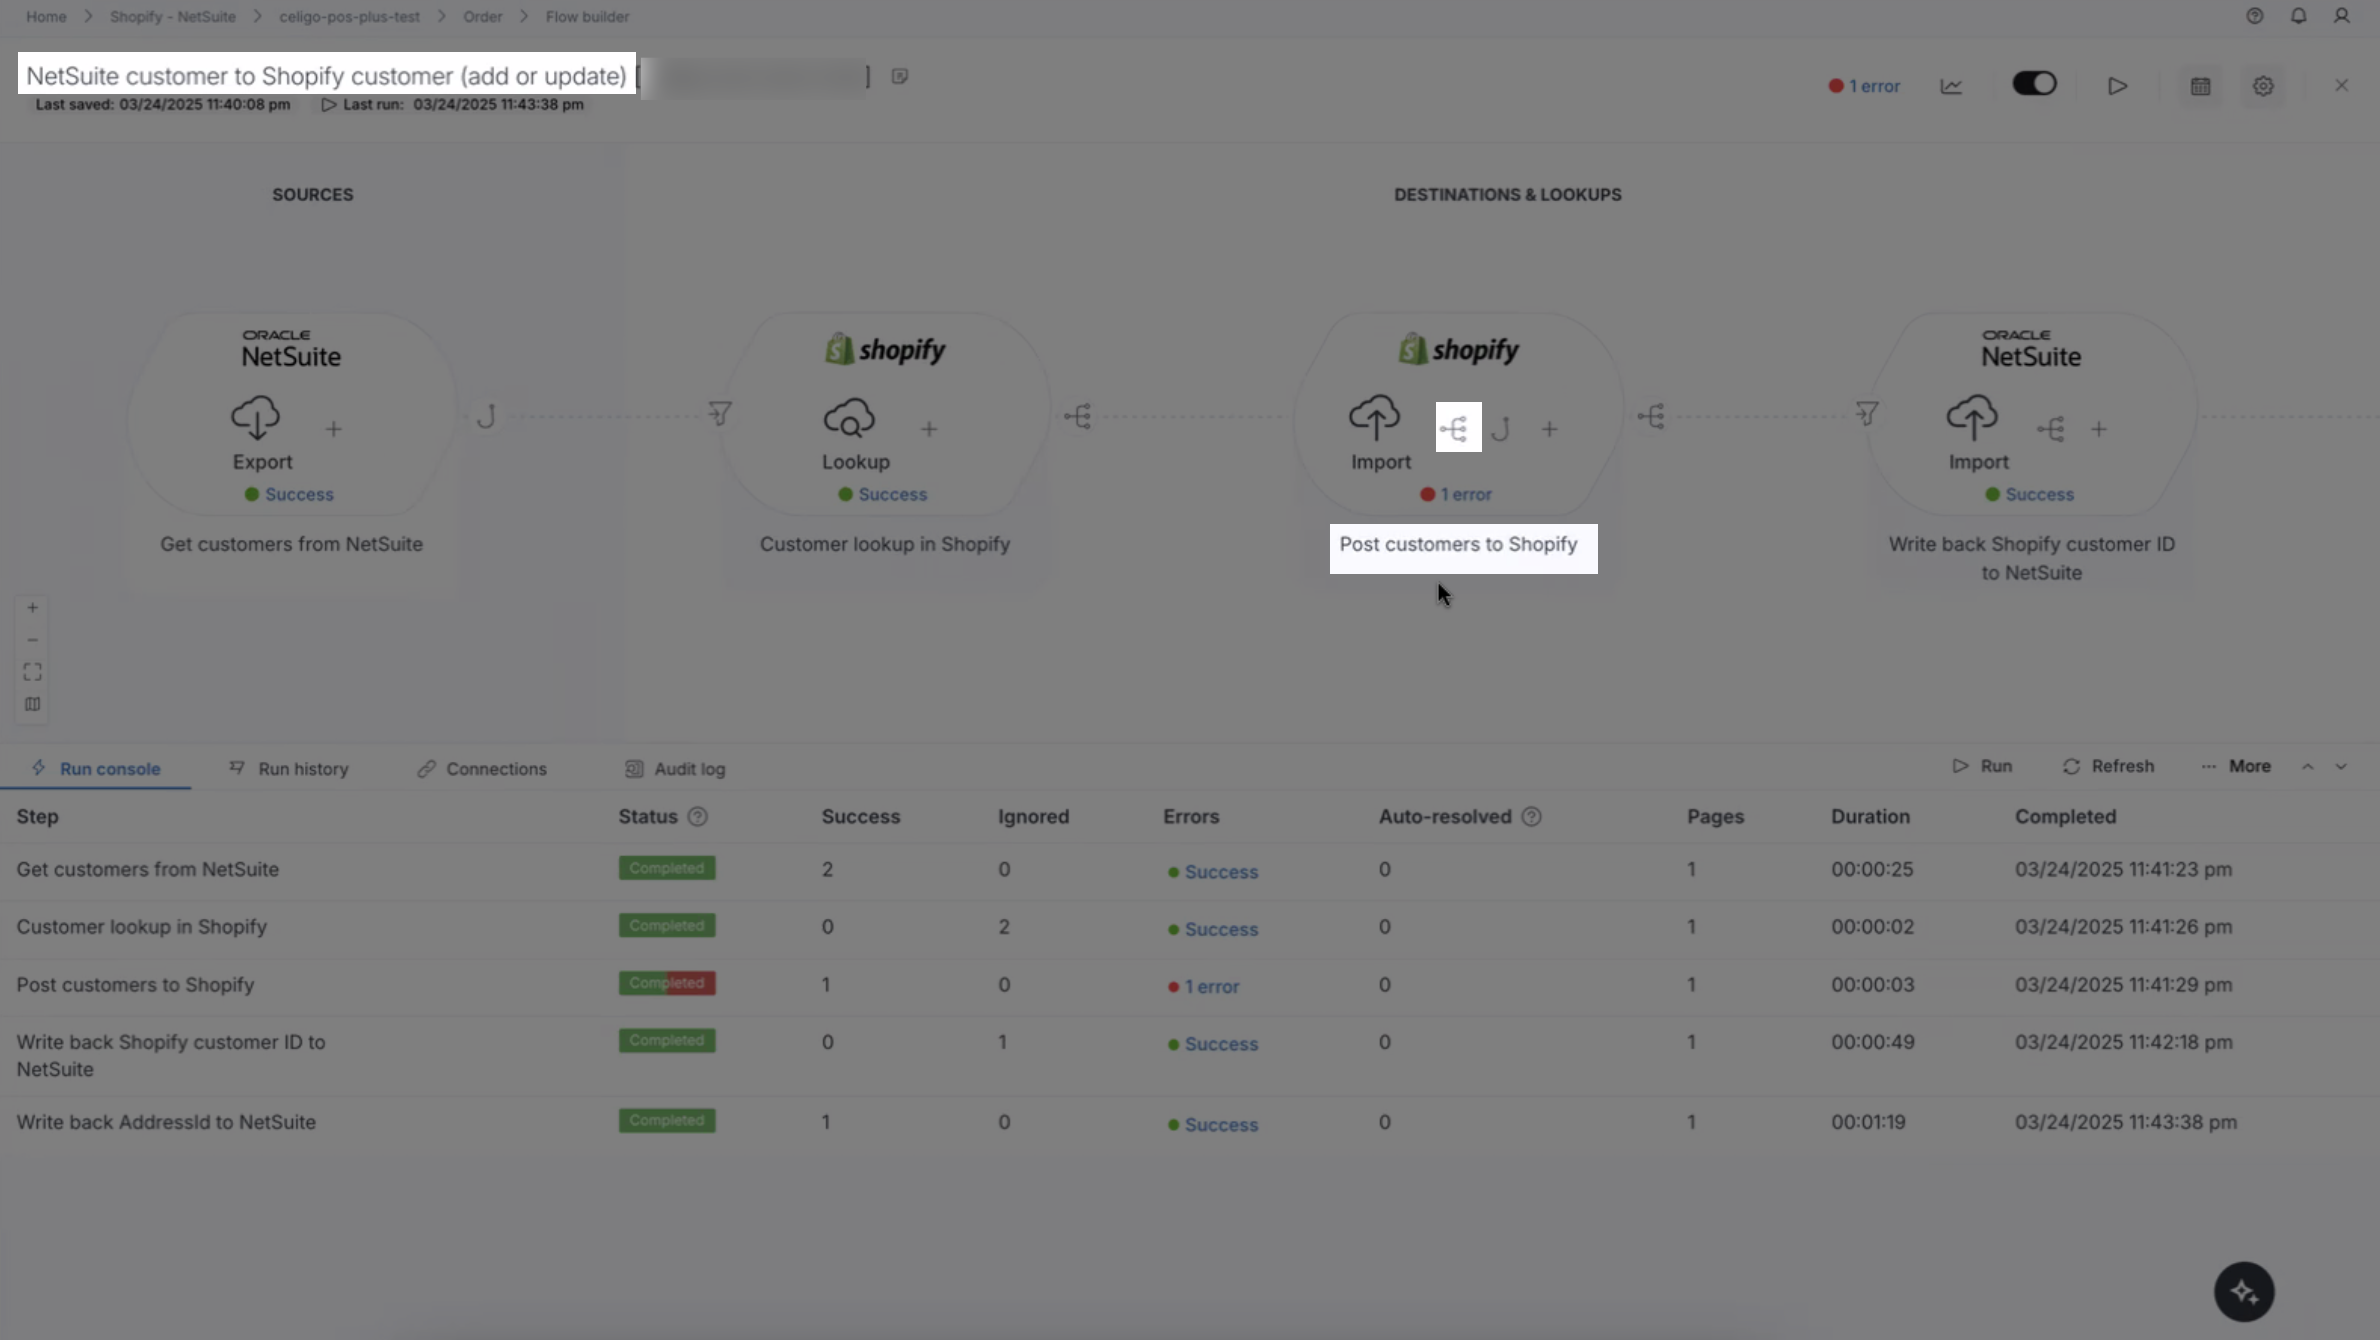Open response mapping after Shopify Import
Image resolution: width=2380 pixels, height=1340 pixels.
pos(1651,416)
